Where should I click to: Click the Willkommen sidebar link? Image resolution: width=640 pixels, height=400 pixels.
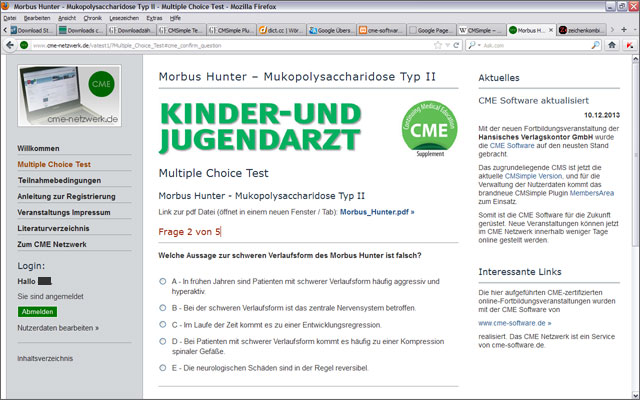point(38,148)
